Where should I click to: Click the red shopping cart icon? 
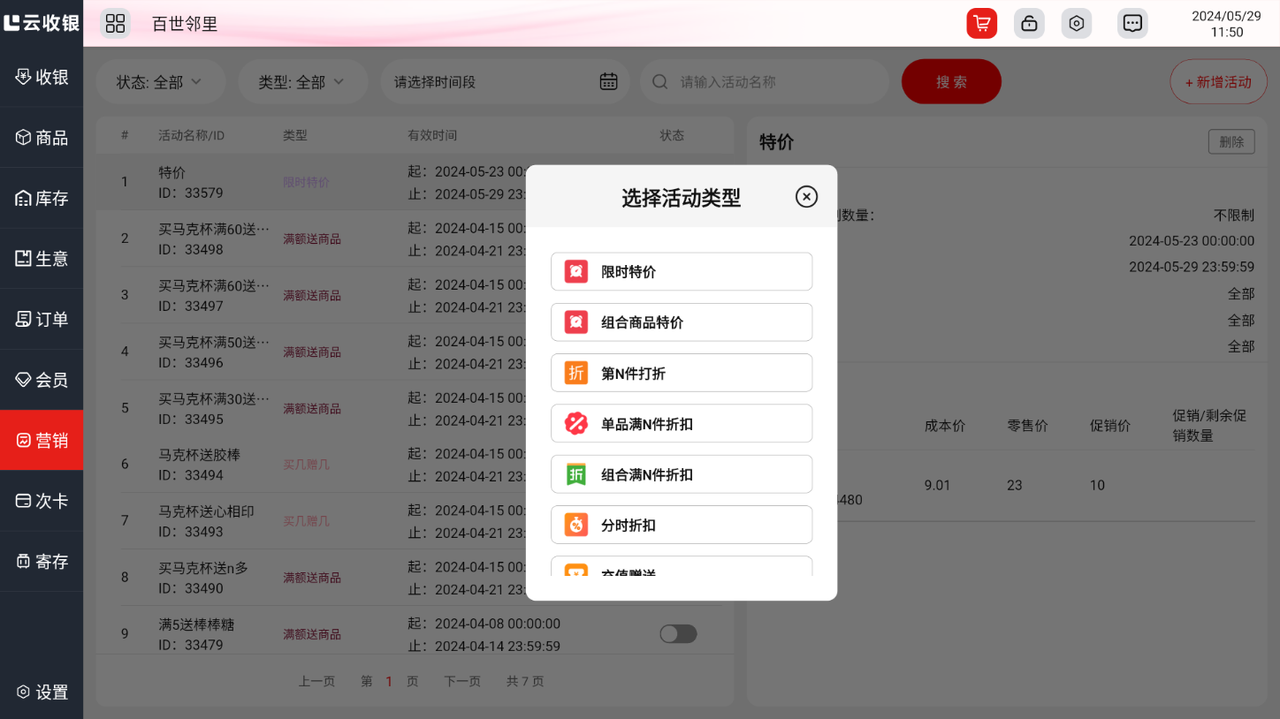click(x=981, y=23)
